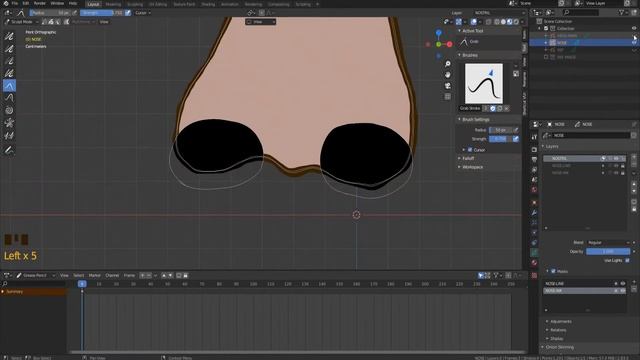Toggle visibility of NOSE LINE mask
This screenshot has height=360, width=640.
[x=623, y=283]
